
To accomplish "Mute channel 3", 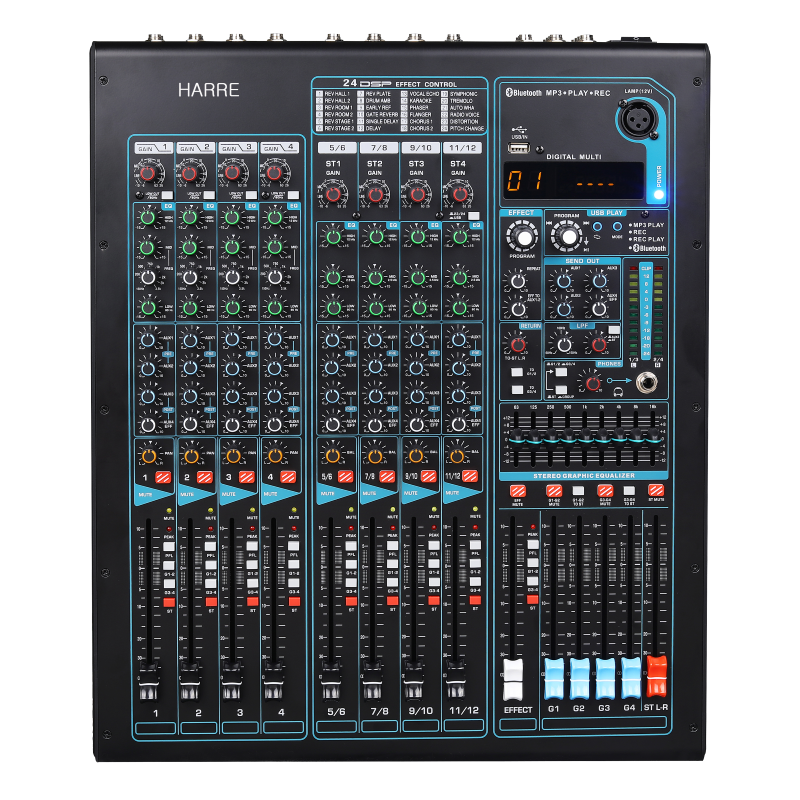I will click(x=246, y=476).
